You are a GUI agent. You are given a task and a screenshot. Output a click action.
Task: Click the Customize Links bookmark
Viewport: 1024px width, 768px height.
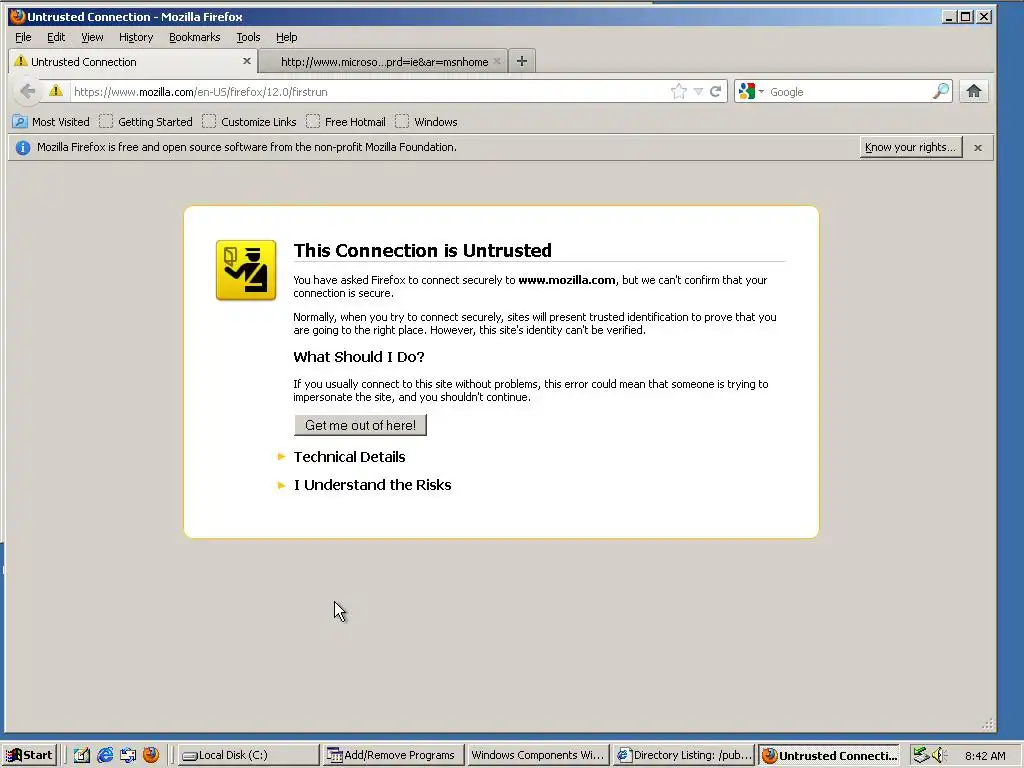[x=249, y=121]
